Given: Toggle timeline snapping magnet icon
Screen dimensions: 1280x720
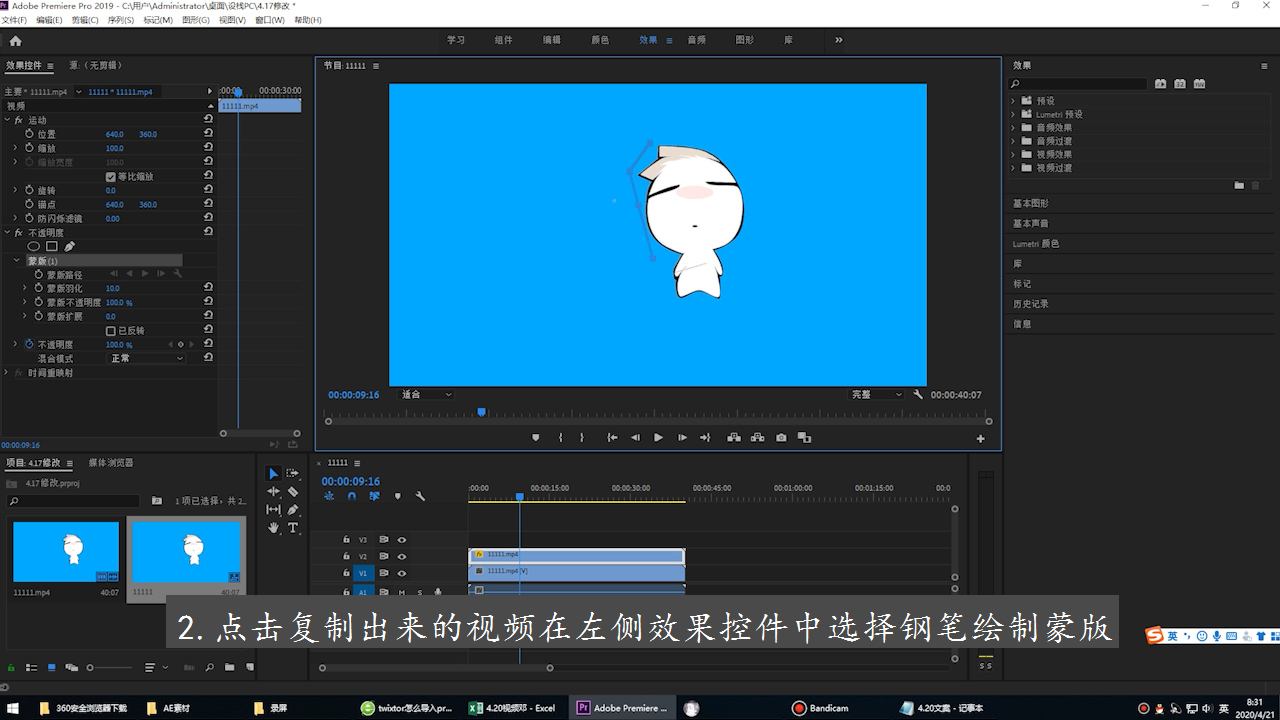Looking at the screenshot, I should [352, 496].
